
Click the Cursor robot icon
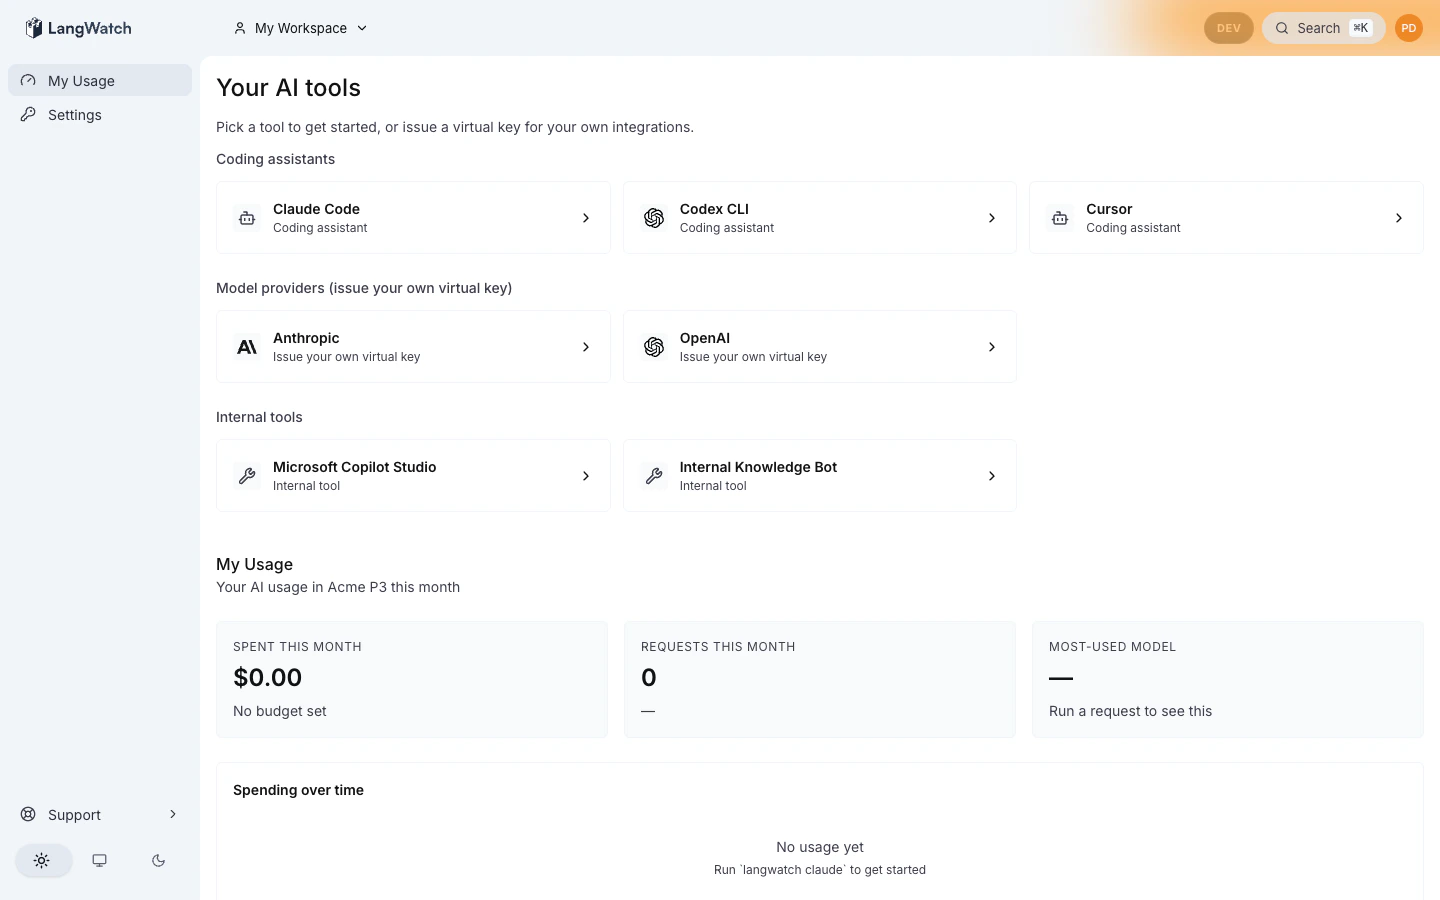click(1060, 218)
